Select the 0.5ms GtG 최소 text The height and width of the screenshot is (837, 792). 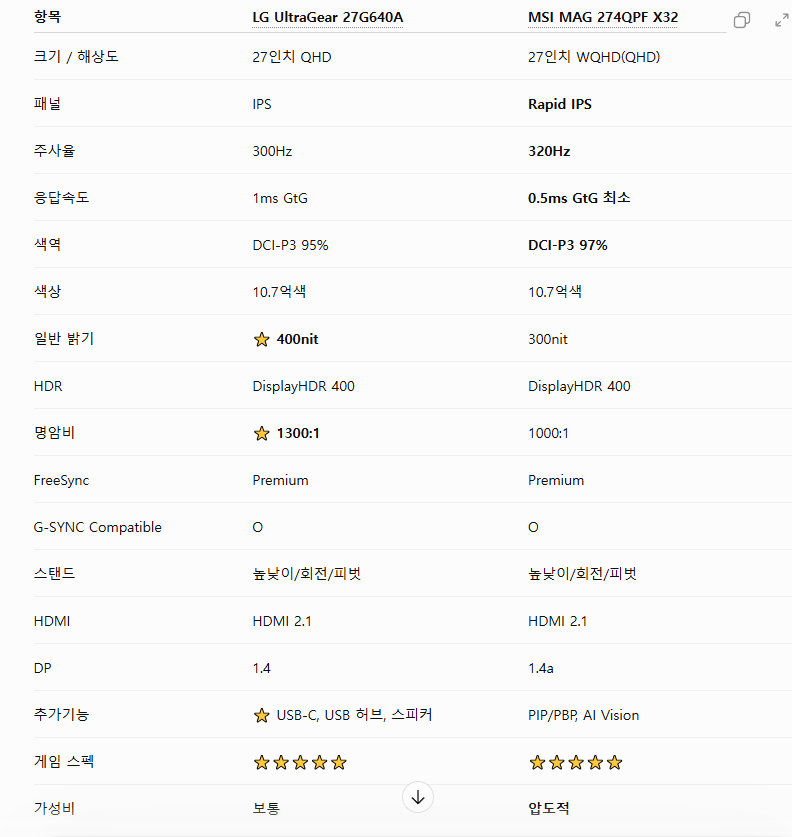(x=579, y=198)
